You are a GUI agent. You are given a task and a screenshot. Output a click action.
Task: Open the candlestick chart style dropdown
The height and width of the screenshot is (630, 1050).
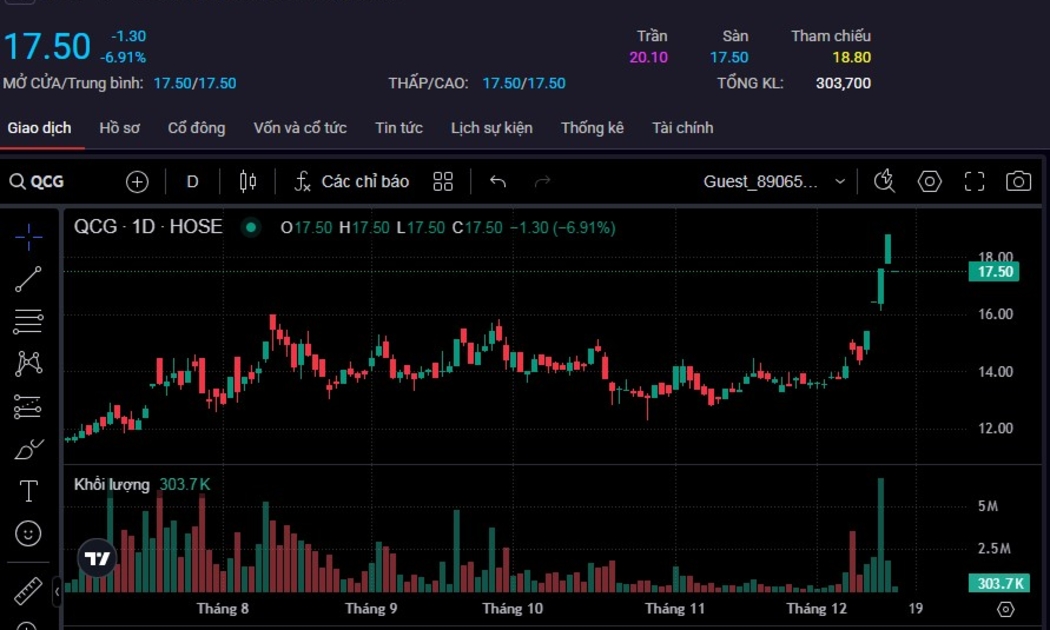coord(248,181)
